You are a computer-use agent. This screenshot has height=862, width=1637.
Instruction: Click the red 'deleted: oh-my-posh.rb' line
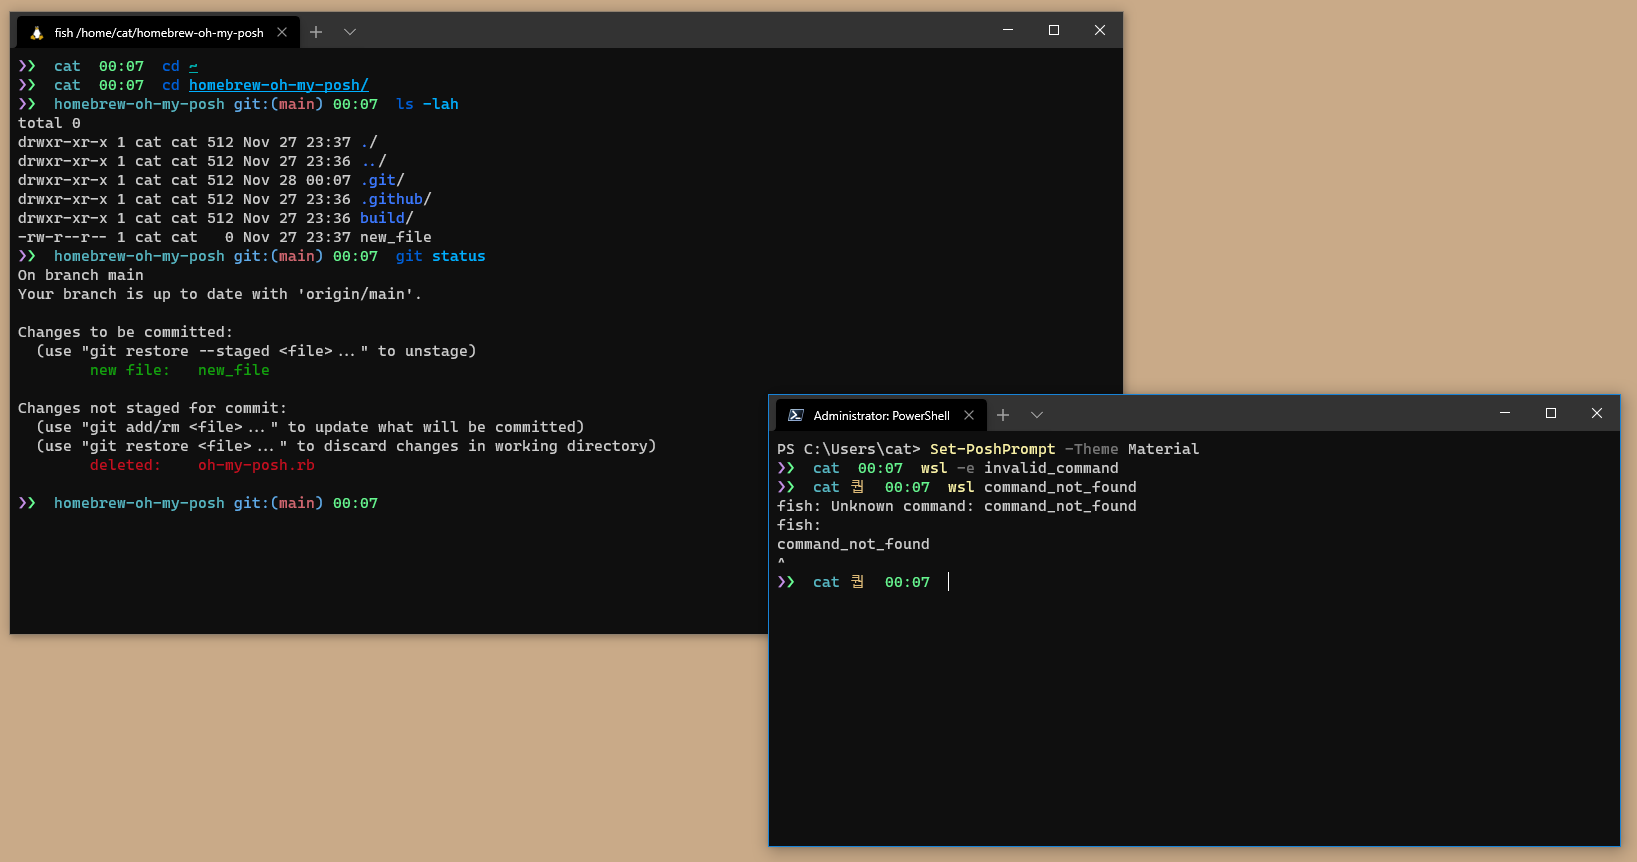(x=202, y=465)
